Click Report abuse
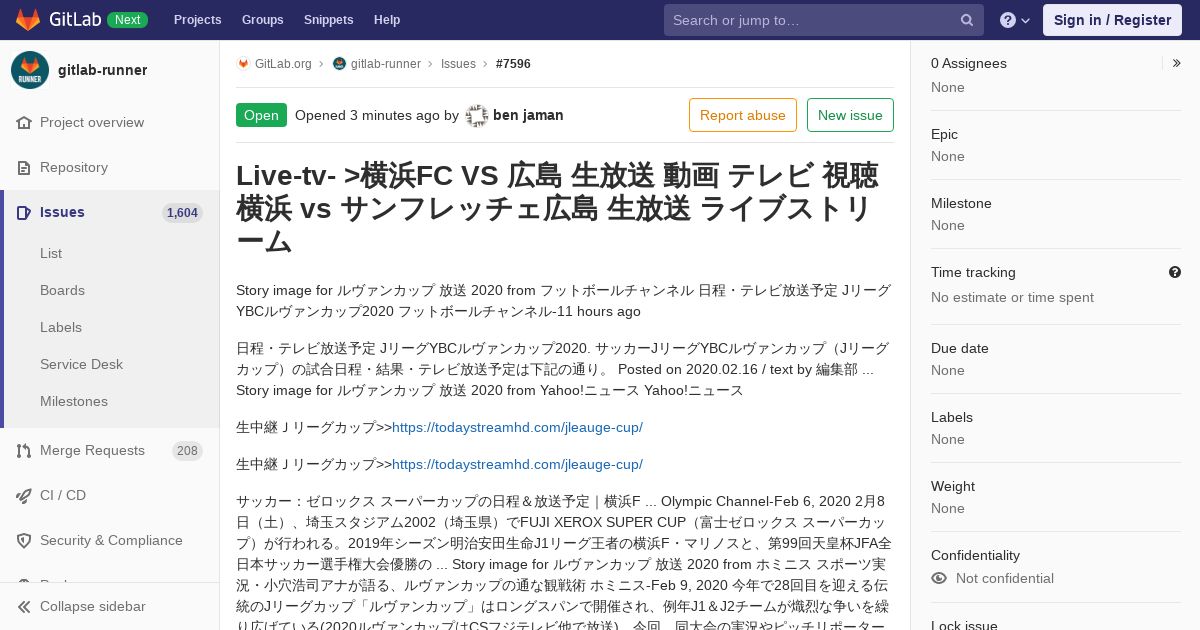 pyautogui.click(x=743, y=115)
